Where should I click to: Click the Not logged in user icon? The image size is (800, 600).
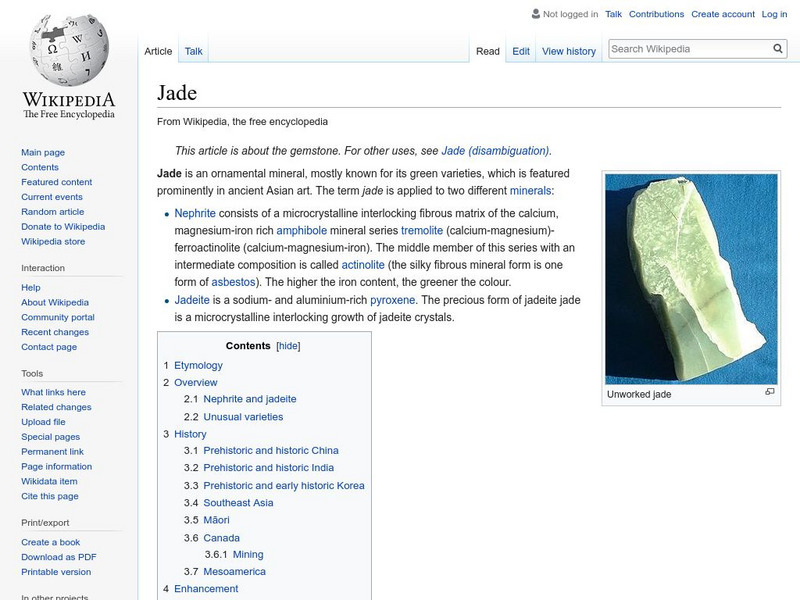click(x=536, y=14)
